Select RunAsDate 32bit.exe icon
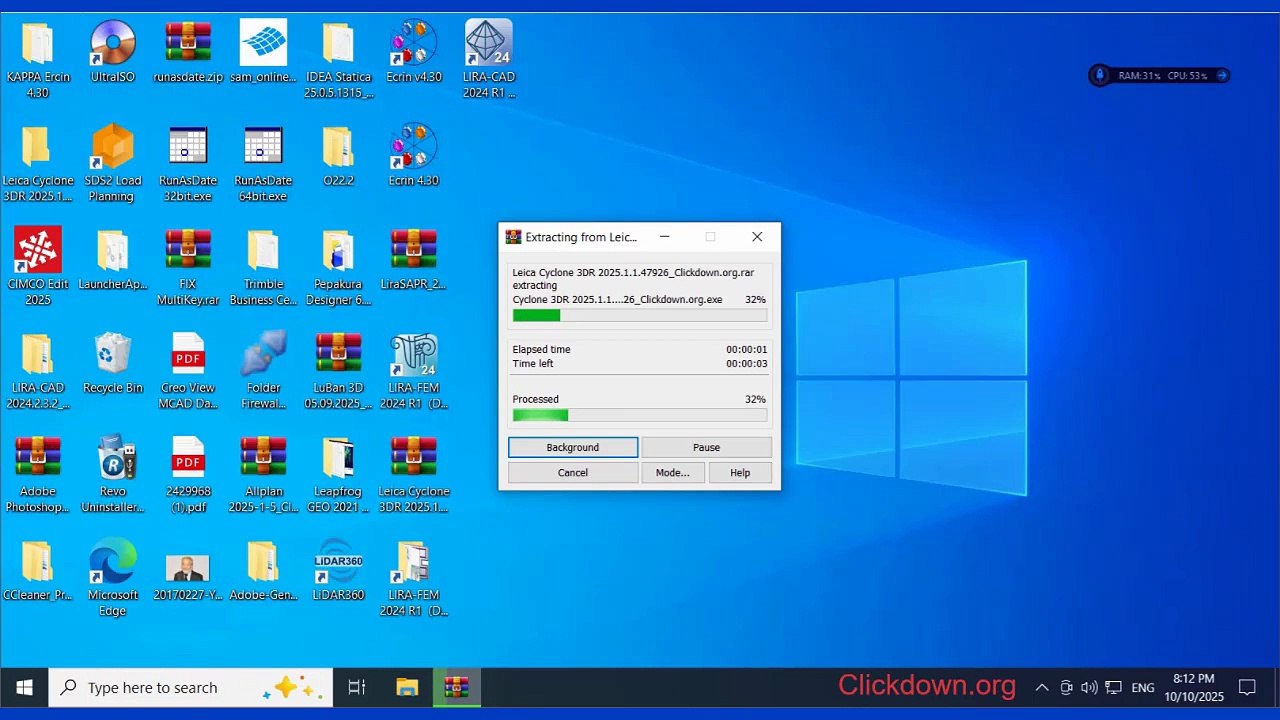Screen dimensions: 1280x720 (x=188, y=163)
